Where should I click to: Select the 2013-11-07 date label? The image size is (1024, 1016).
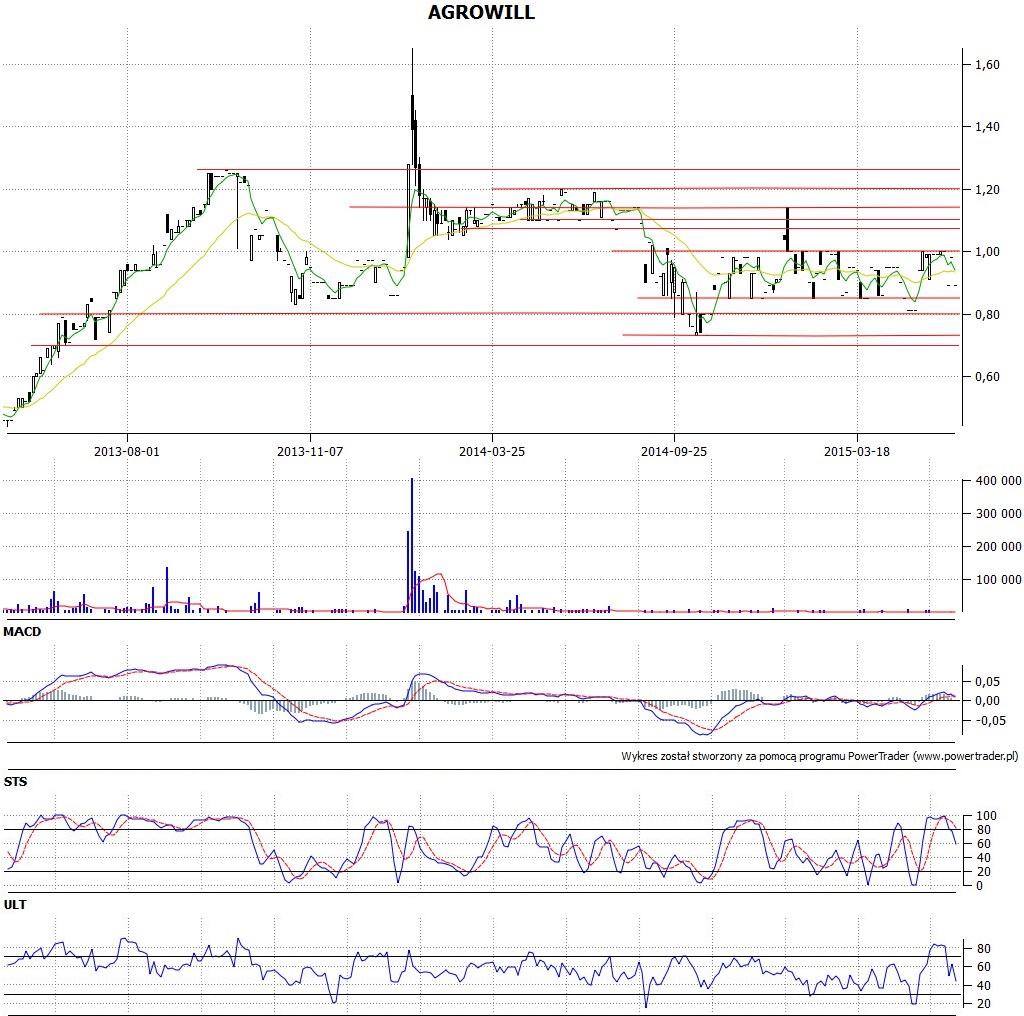310,451
